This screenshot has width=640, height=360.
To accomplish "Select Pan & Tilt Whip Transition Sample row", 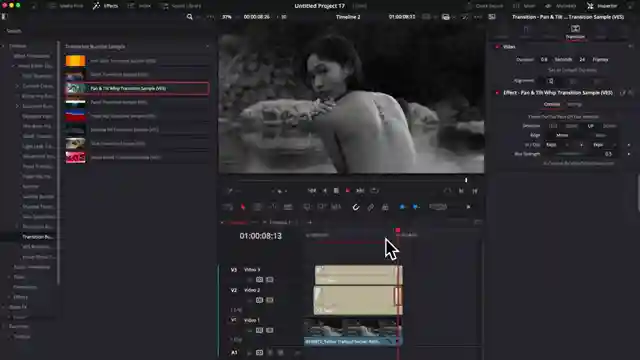I will [x=137, y=88].
